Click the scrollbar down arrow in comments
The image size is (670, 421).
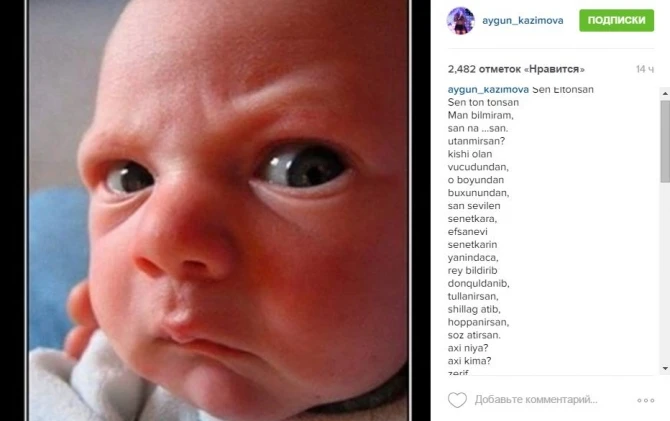point(665,368)
